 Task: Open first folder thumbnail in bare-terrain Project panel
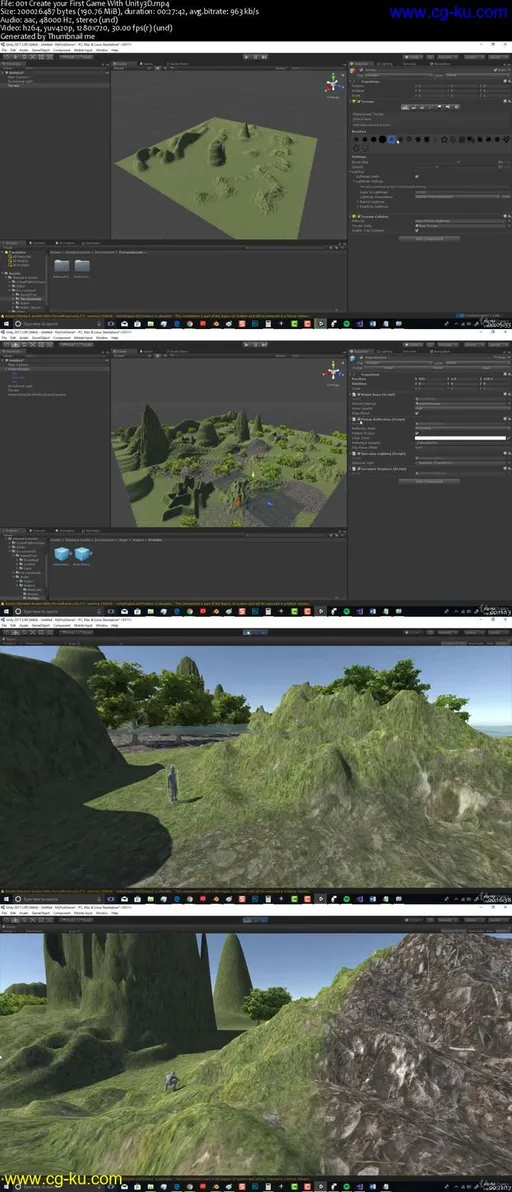pos(62,265)
